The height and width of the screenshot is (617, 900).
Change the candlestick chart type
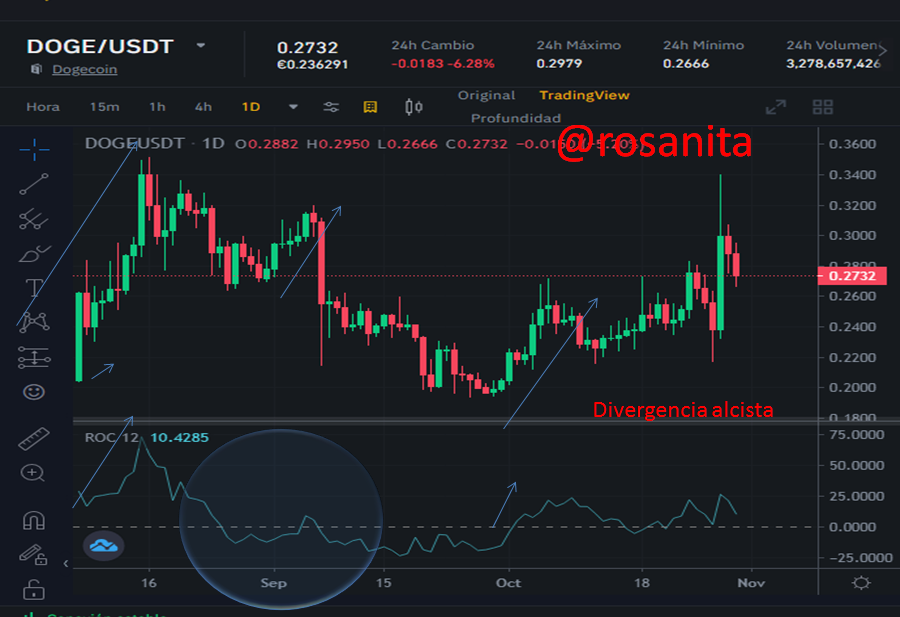click(414, 107)
